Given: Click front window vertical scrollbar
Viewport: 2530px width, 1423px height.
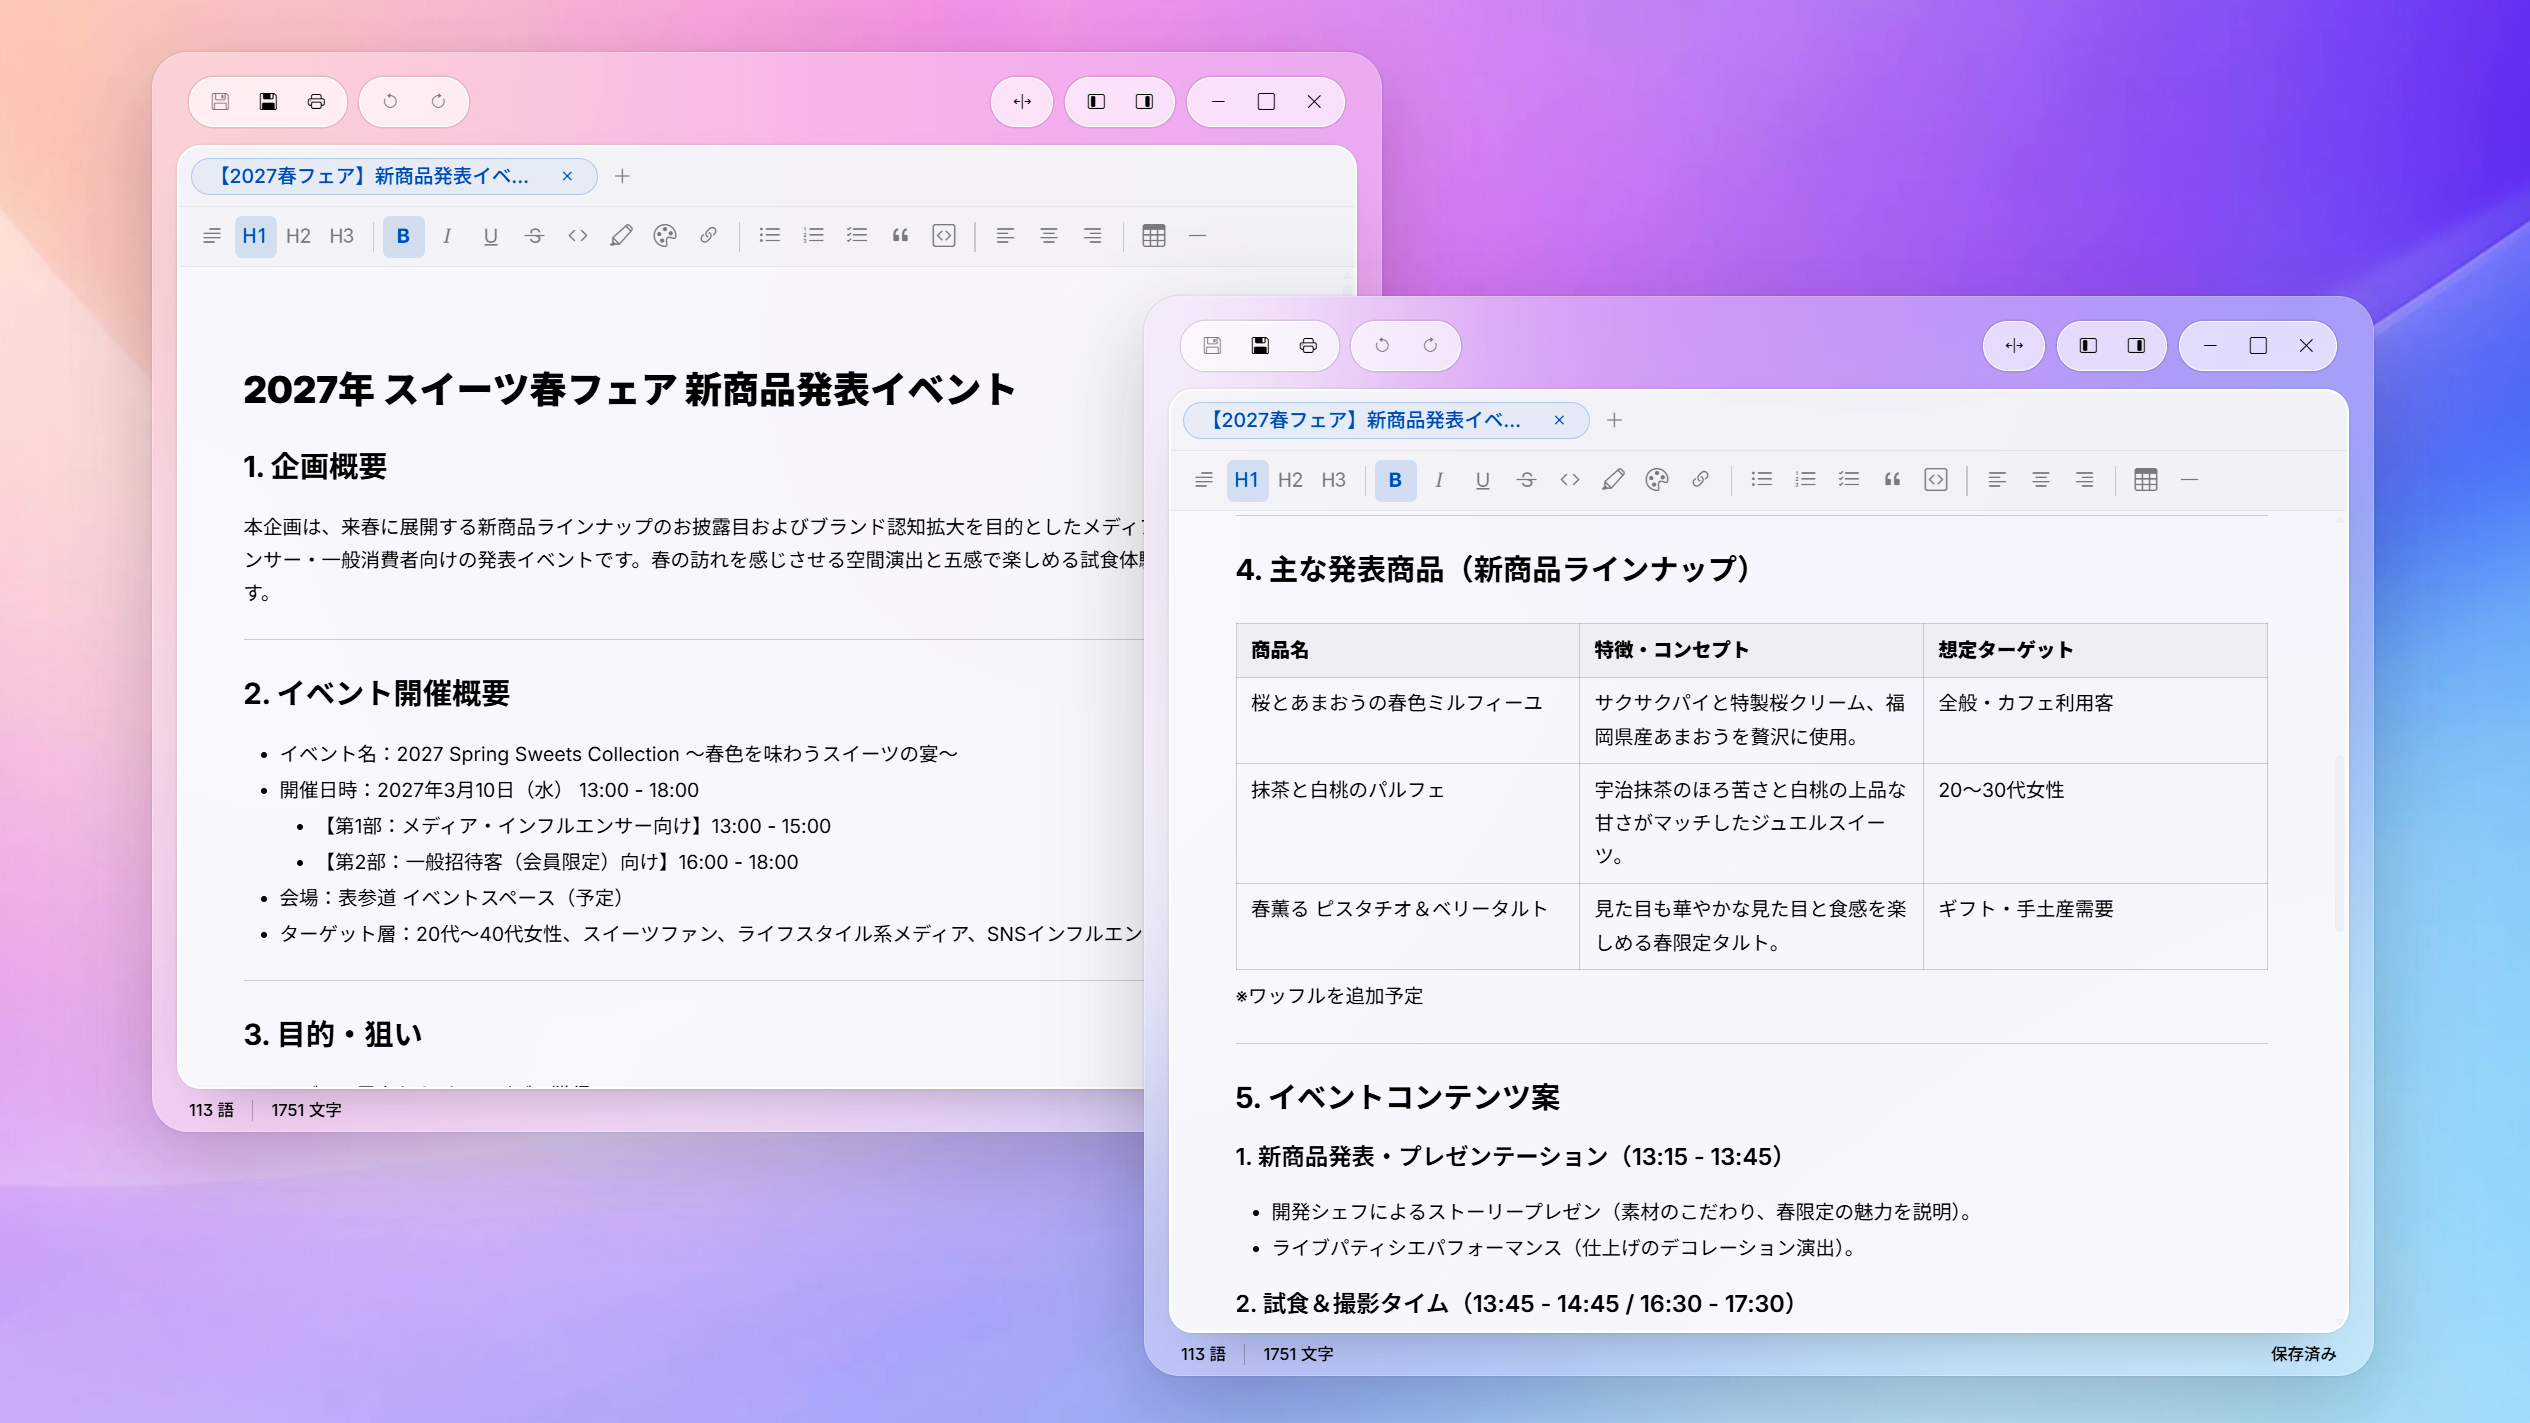Looking at the screenshot, I should pyautogui.click(x=2338, y=842).
